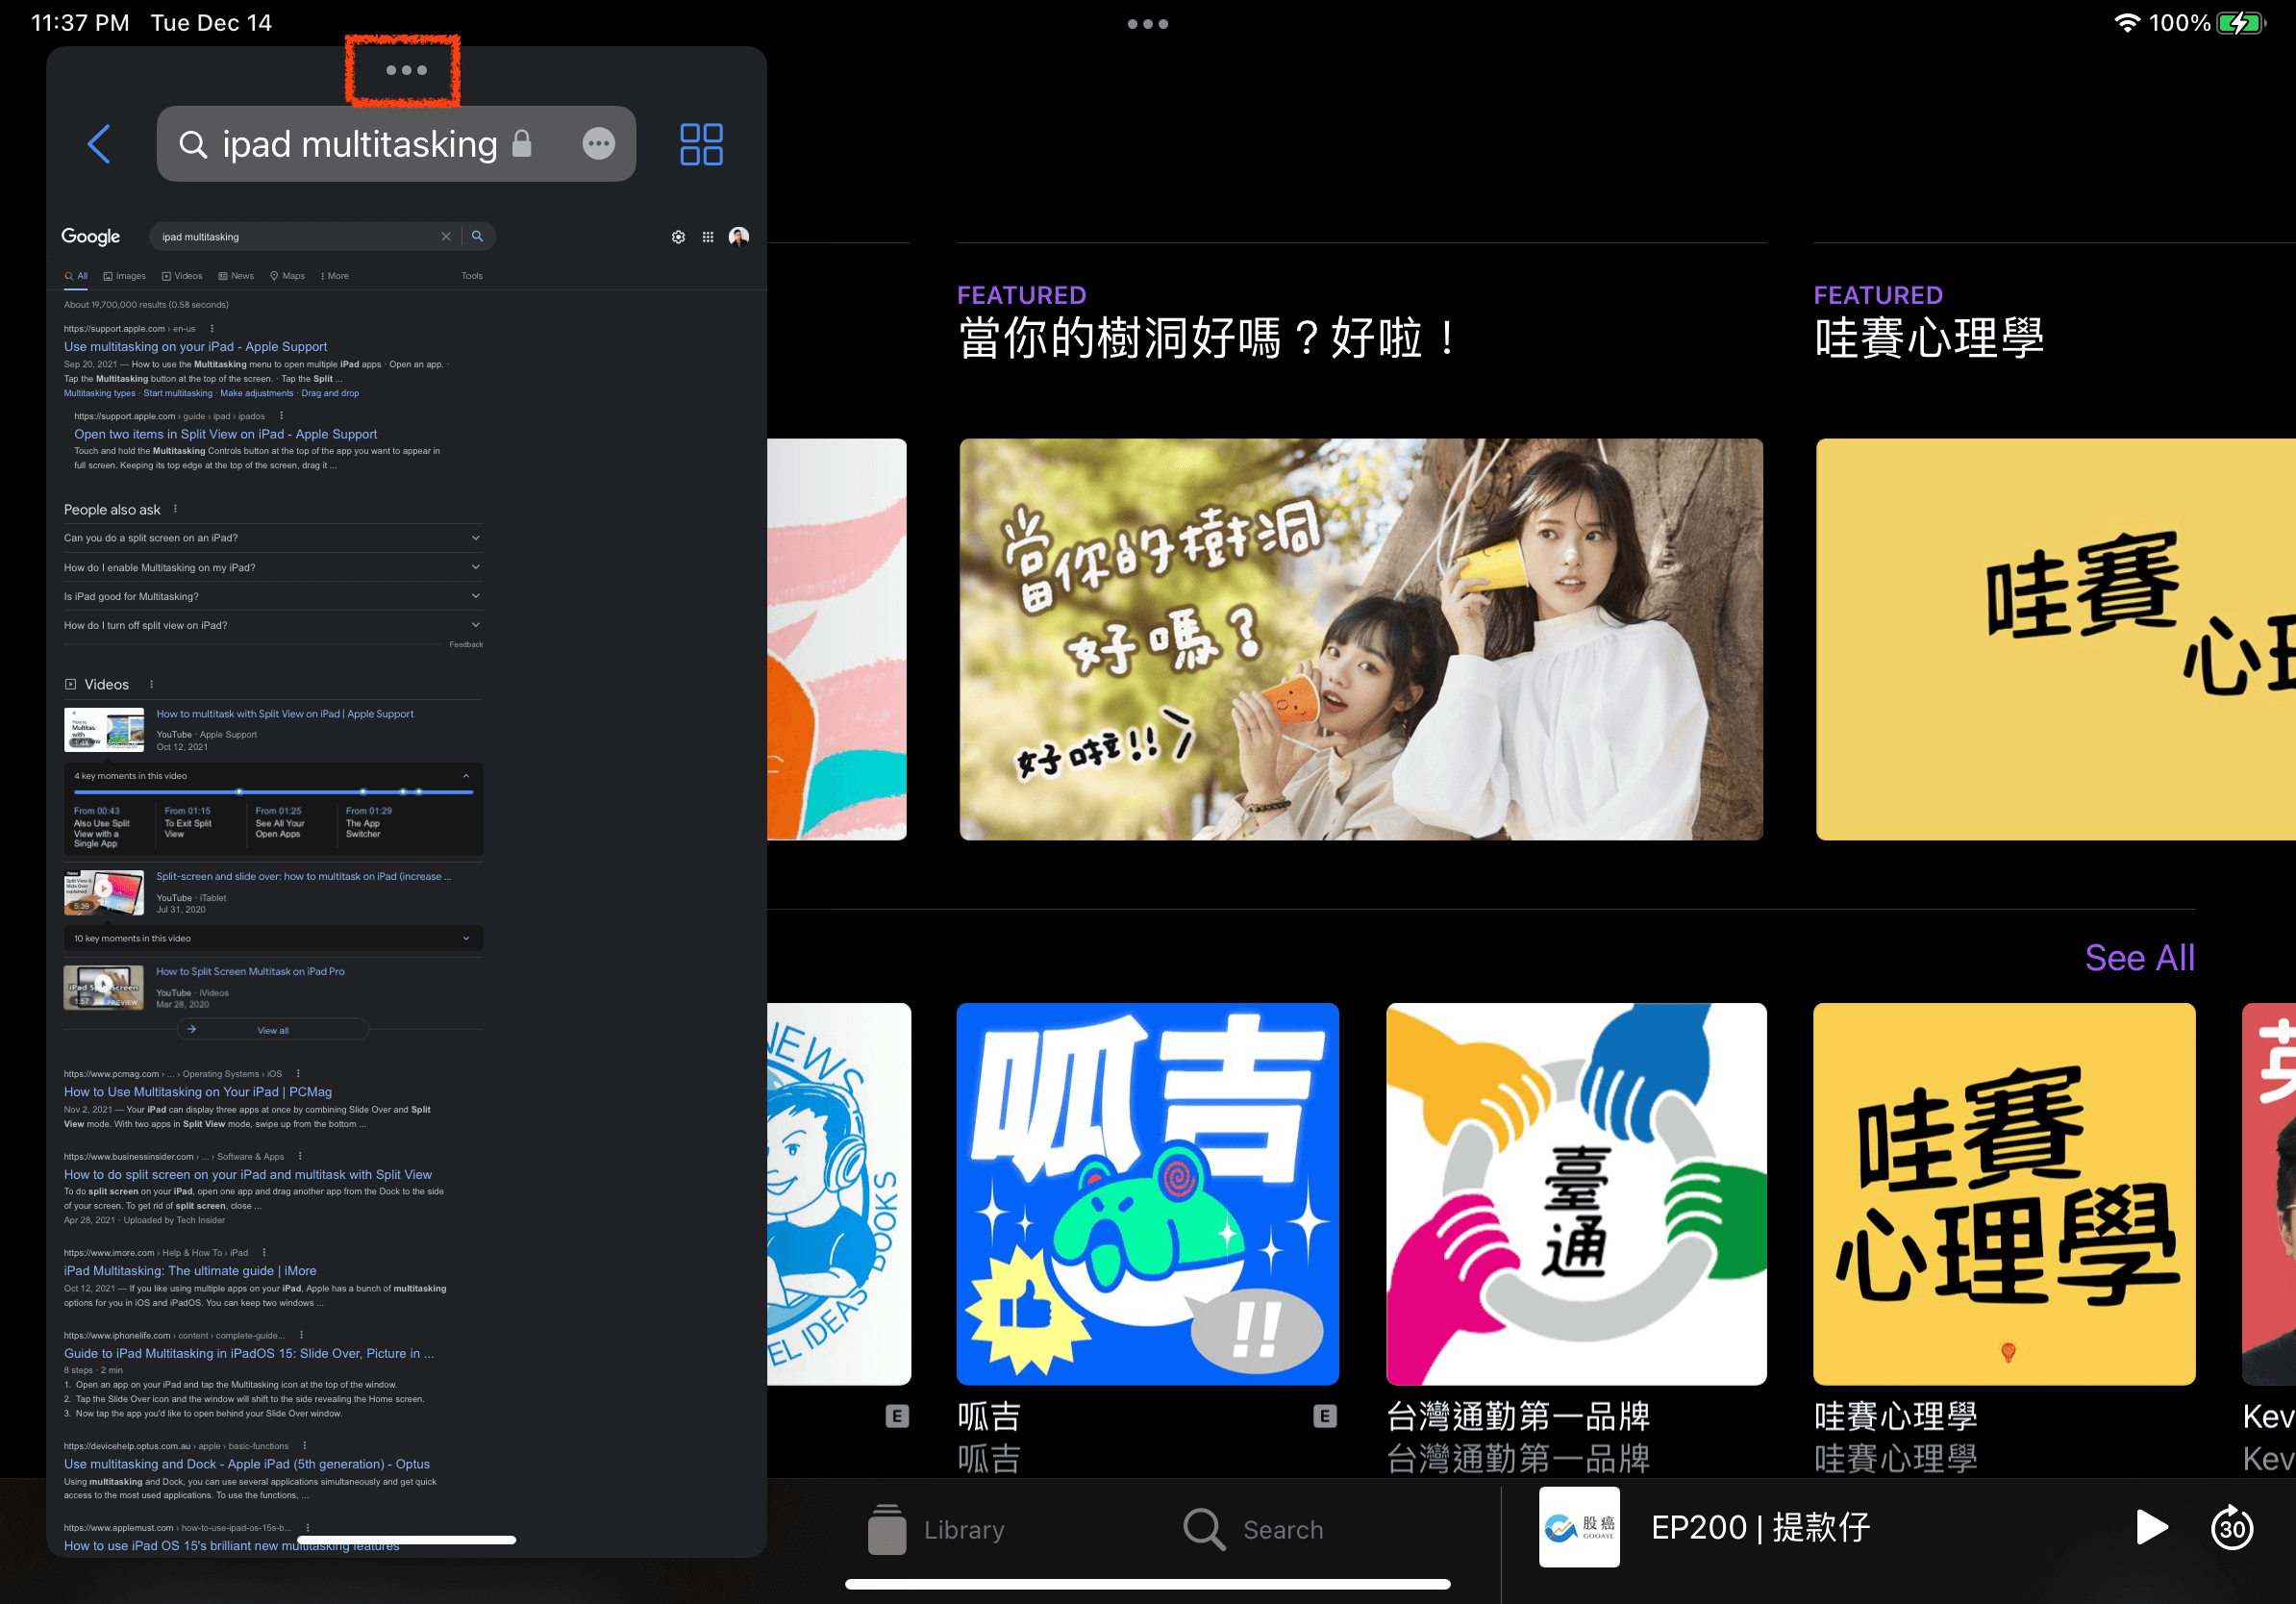This screenshot has height=1604, width=2296.
Task: Open the Google account avatar
Action: 739,237
